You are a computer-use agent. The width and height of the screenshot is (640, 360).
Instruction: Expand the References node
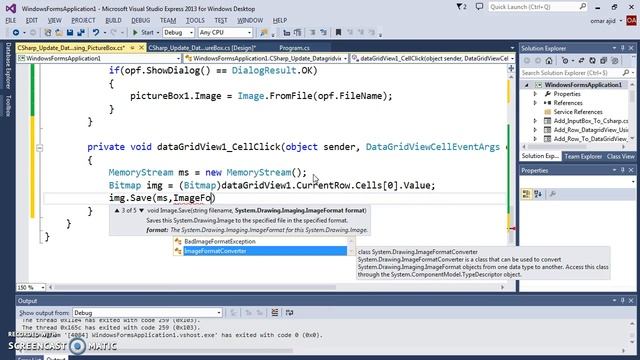click(x=536, y=103)
